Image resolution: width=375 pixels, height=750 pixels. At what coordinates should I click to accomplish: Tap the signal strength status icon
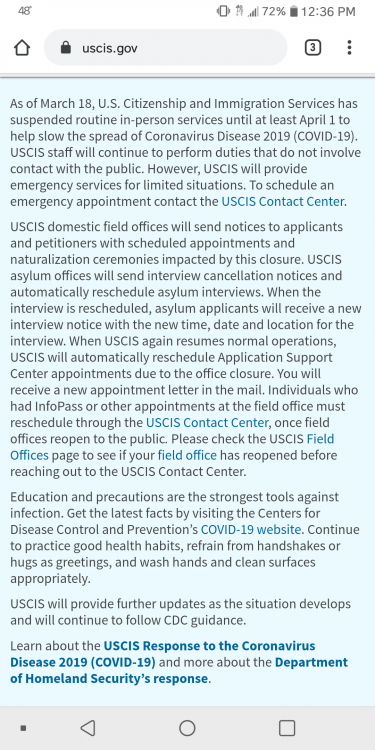pos(253,11)
